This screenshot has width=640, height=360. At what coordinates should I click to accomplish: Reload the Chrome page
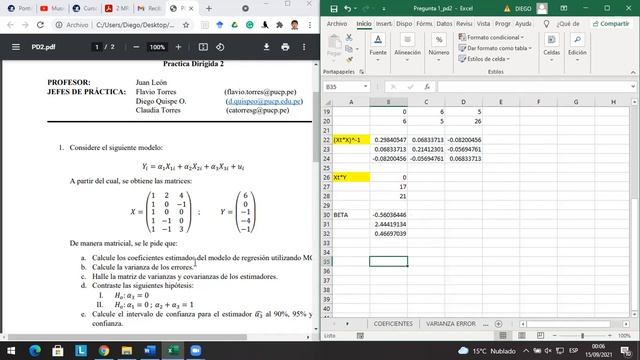click(40, 25)
